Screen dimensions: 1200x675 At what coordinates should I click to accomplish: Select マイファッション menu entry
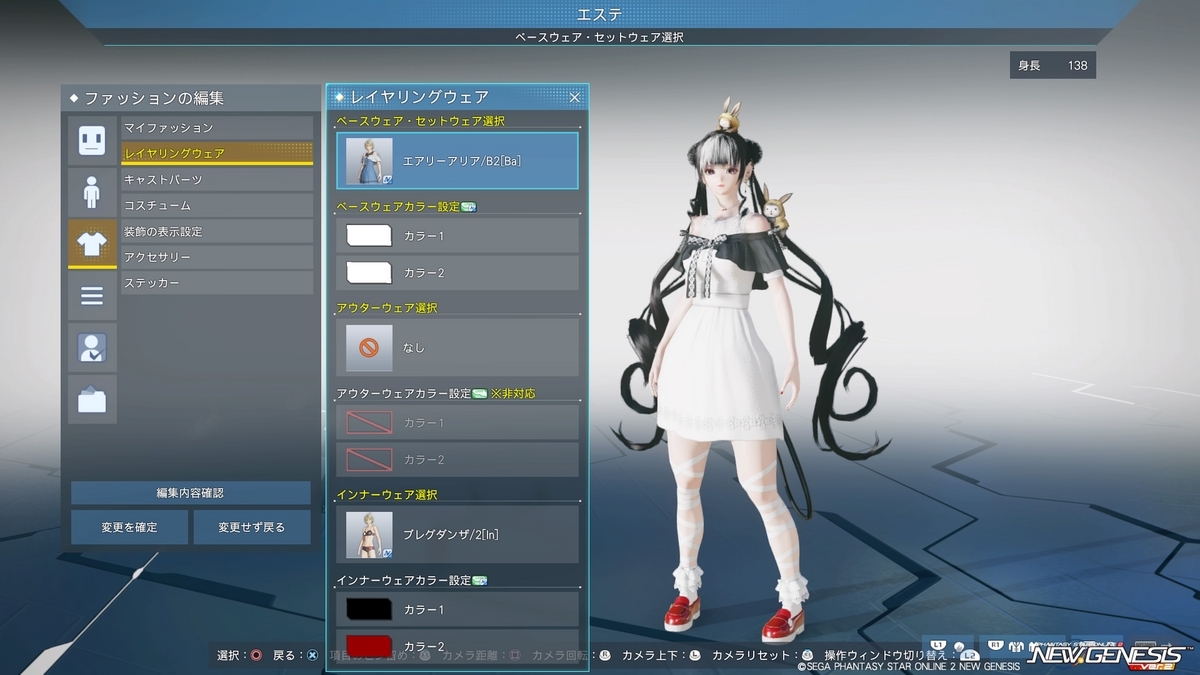pyautogui.click(x=217, y=128)
